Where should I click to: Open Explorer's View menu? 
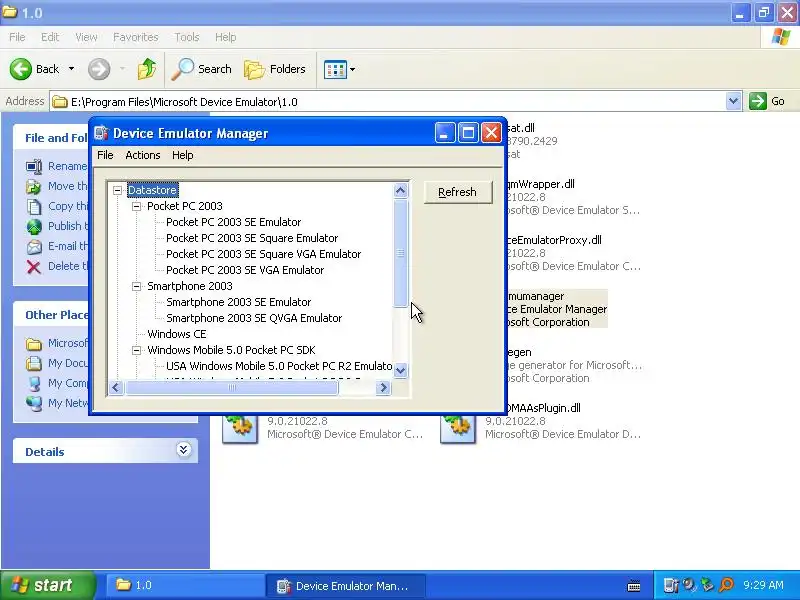[86, 37]
